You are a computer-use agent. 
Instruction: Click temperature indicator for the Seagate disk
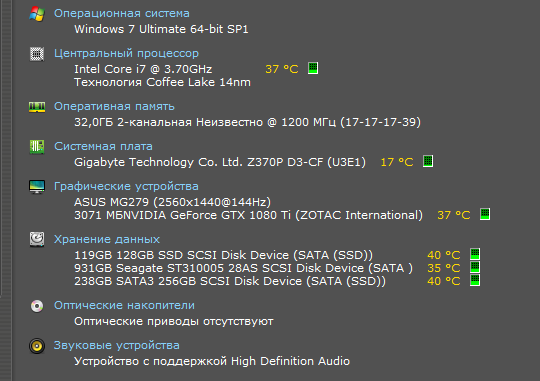coord(475,267)
